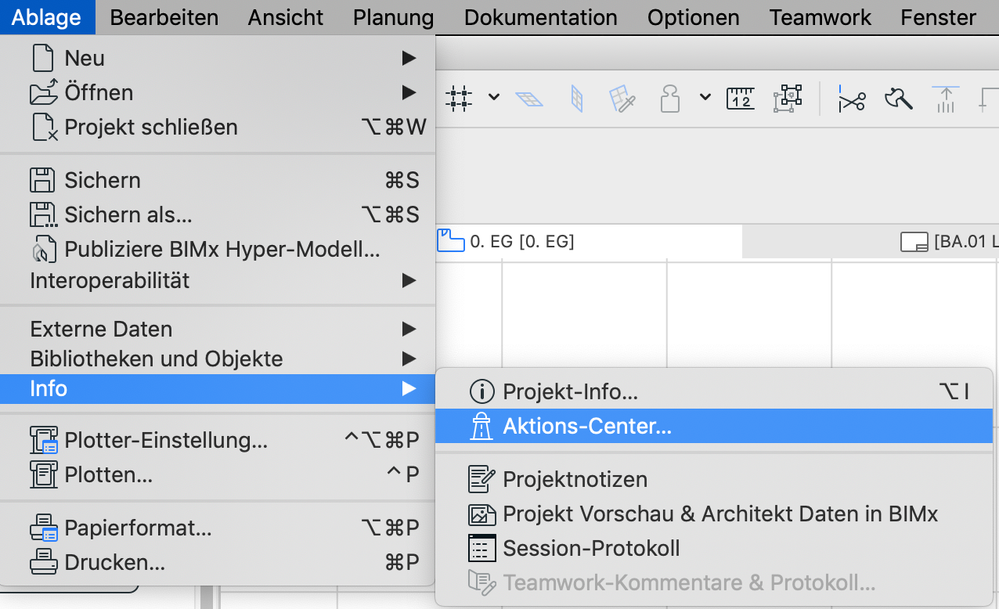The width and height of the screenshot is (999, 609).
Task: Select Publiziere BIMx Hyper-Modell entry
Action: (222, 249)
